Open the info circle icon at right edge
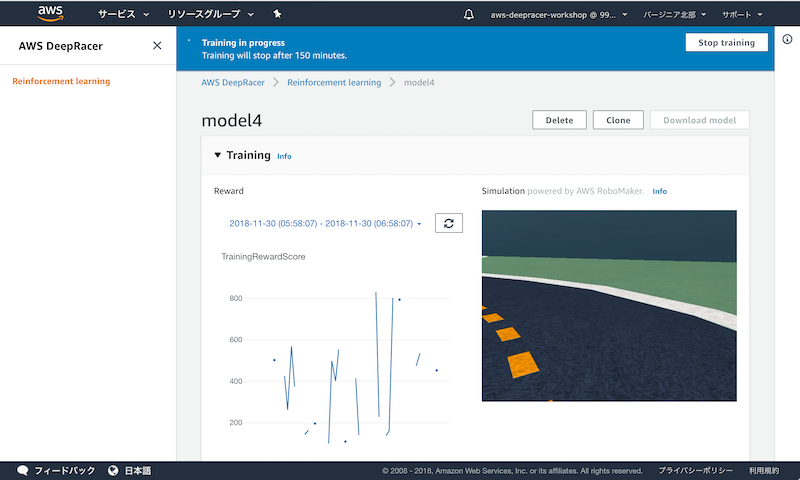Screen dimensions: 800x480 [787, 39]
